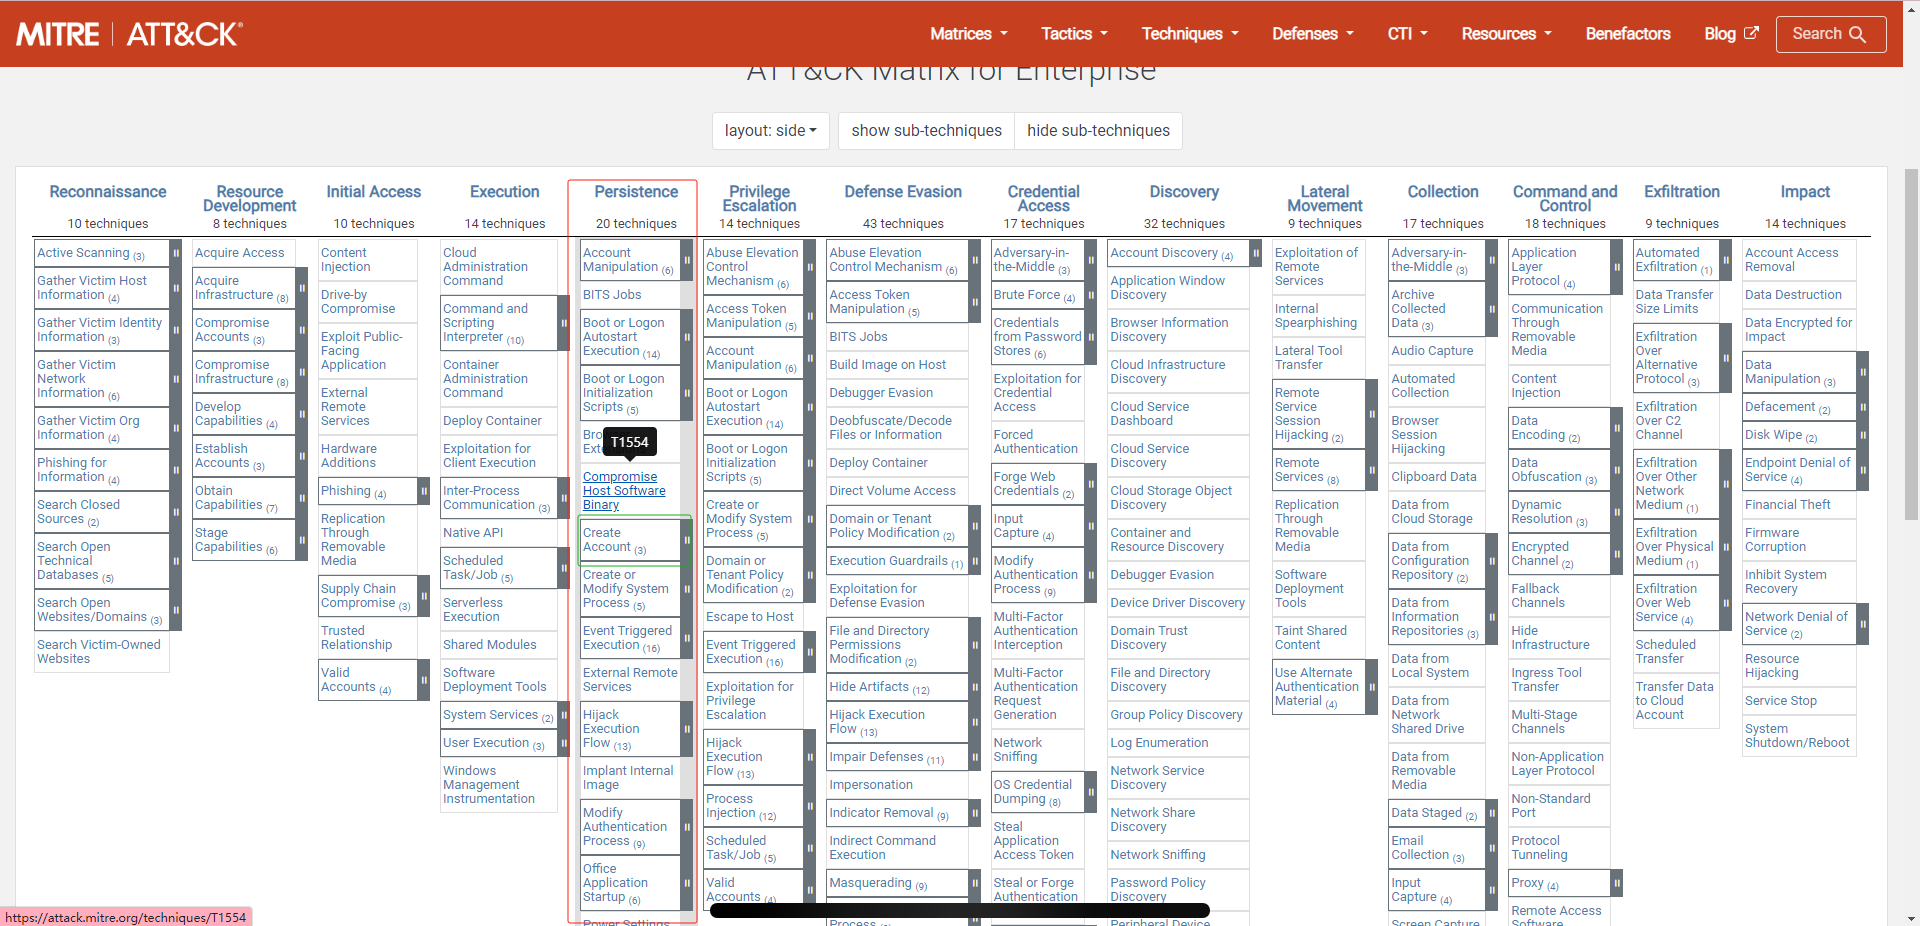Expand Command and Scripting Interpreter handle

(564, 323)
